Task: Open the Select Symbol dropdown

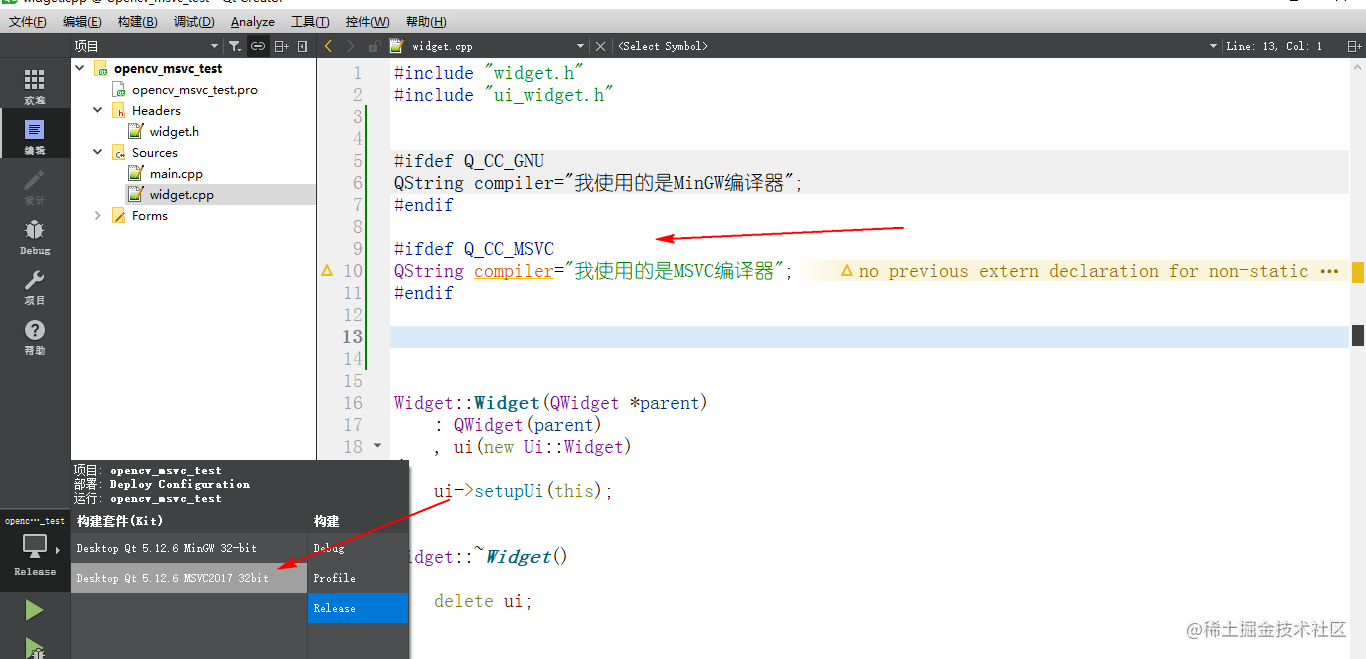Action: [x=1213, y=46]
